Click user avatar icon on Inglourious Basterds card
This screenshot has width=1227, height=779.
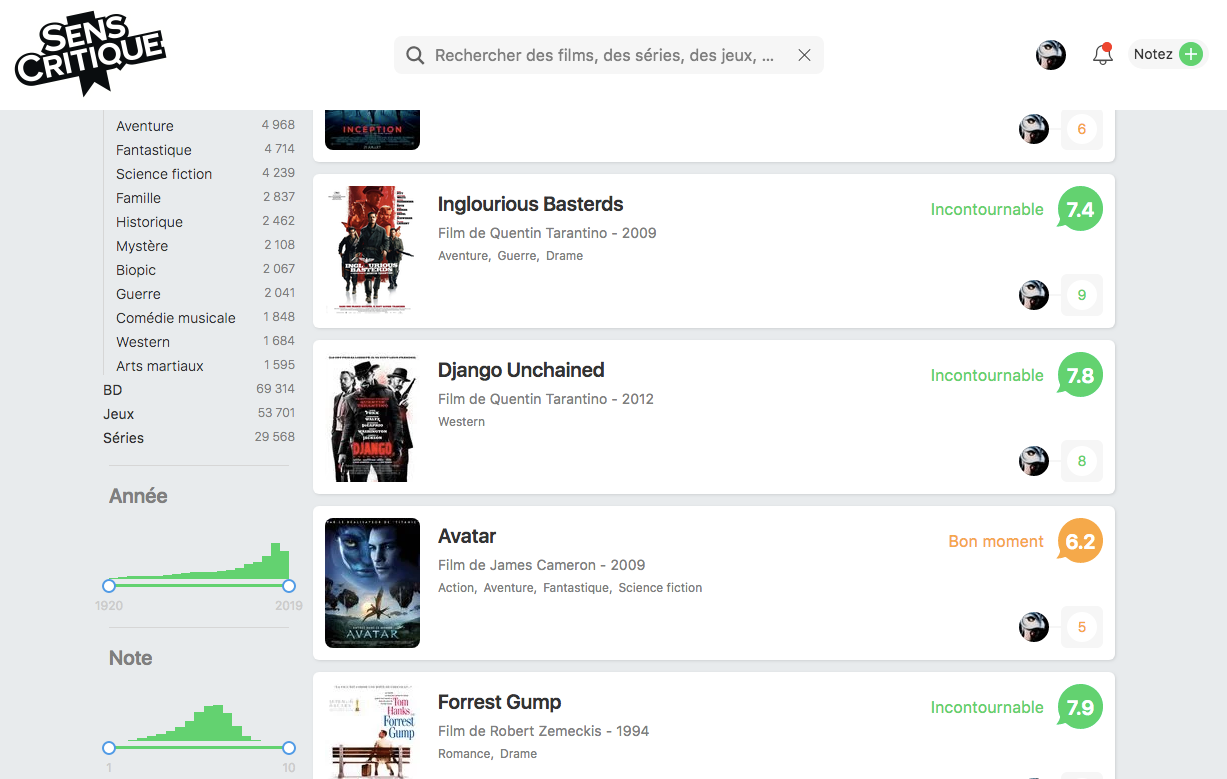(1034, 295)
